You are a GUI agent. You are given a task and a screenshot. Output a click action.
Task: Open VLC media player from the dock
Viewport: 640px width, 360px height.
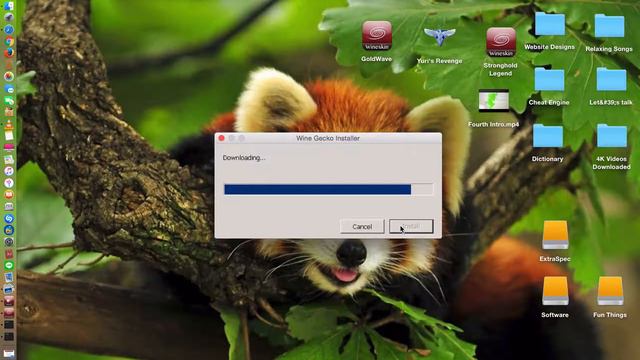(9, 124)
